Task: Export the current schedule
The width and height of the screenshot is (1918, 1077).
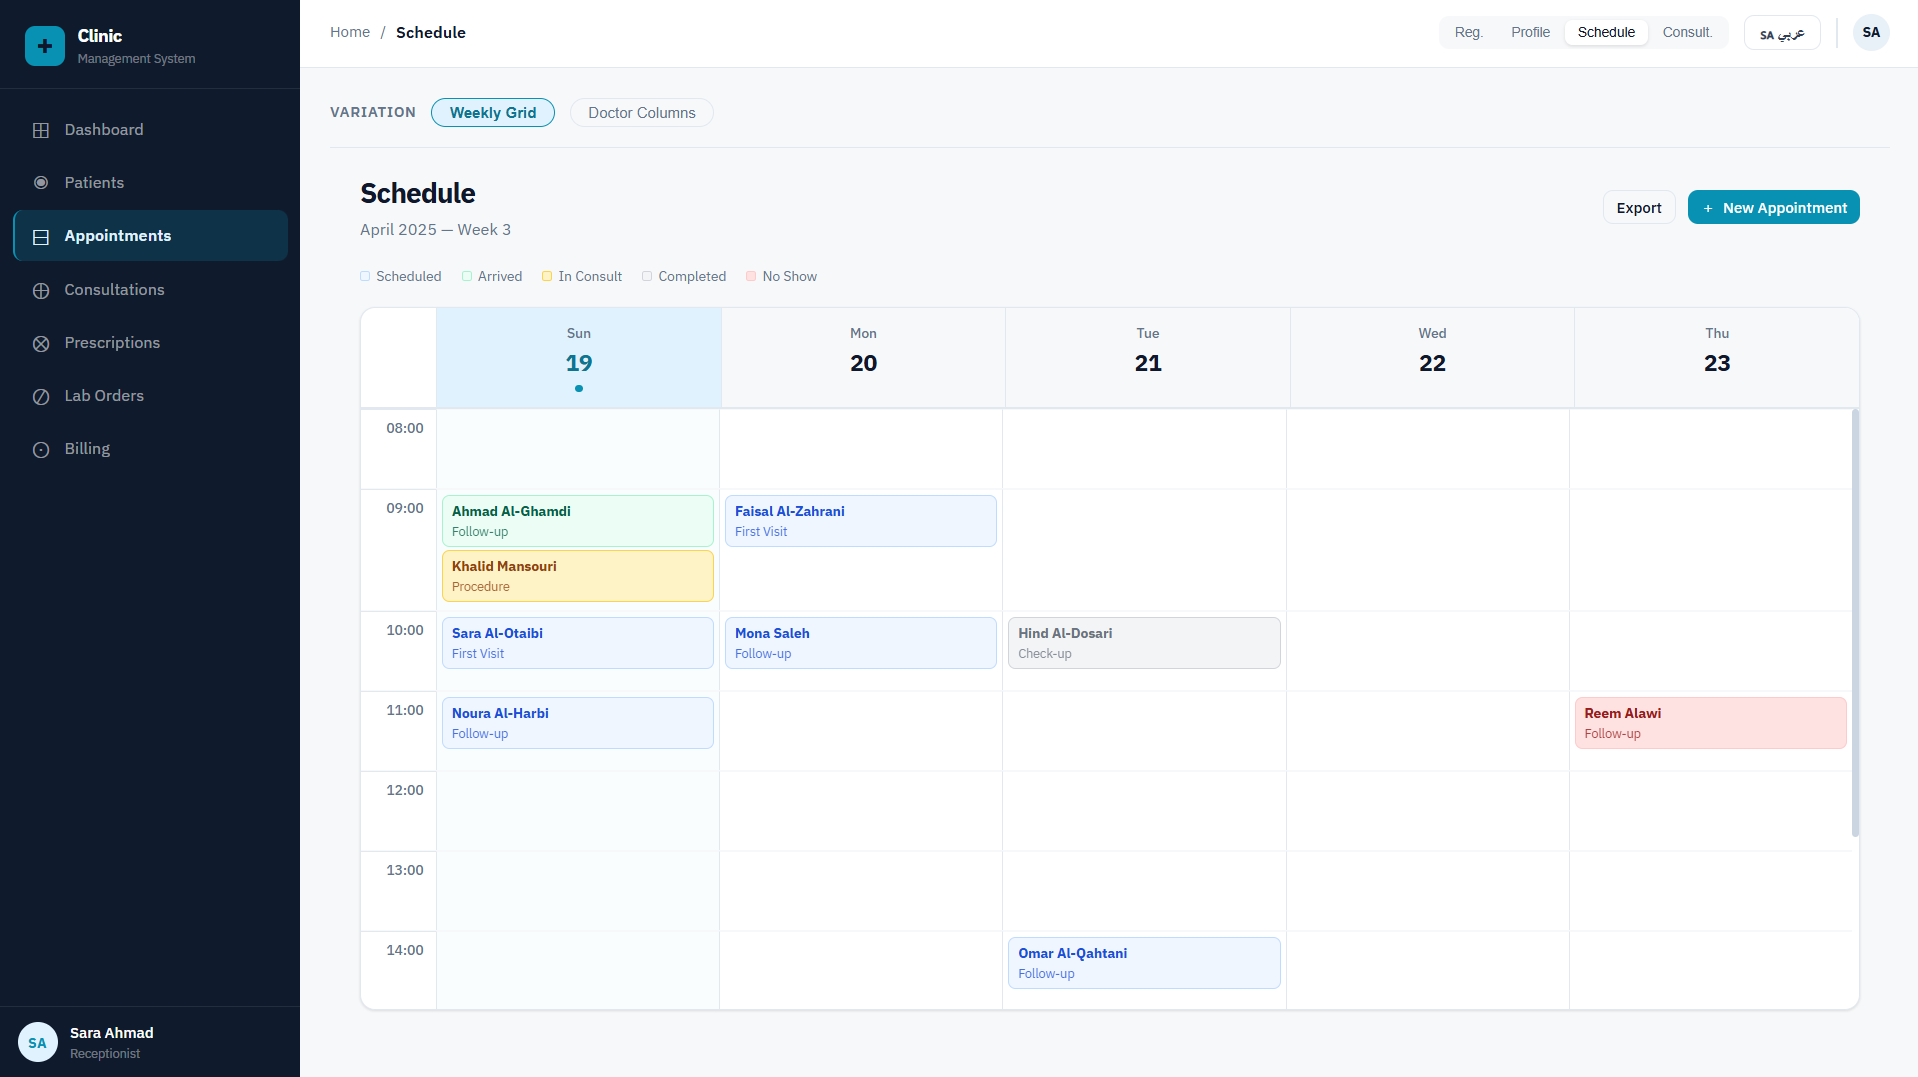Action: point(1638,207)
